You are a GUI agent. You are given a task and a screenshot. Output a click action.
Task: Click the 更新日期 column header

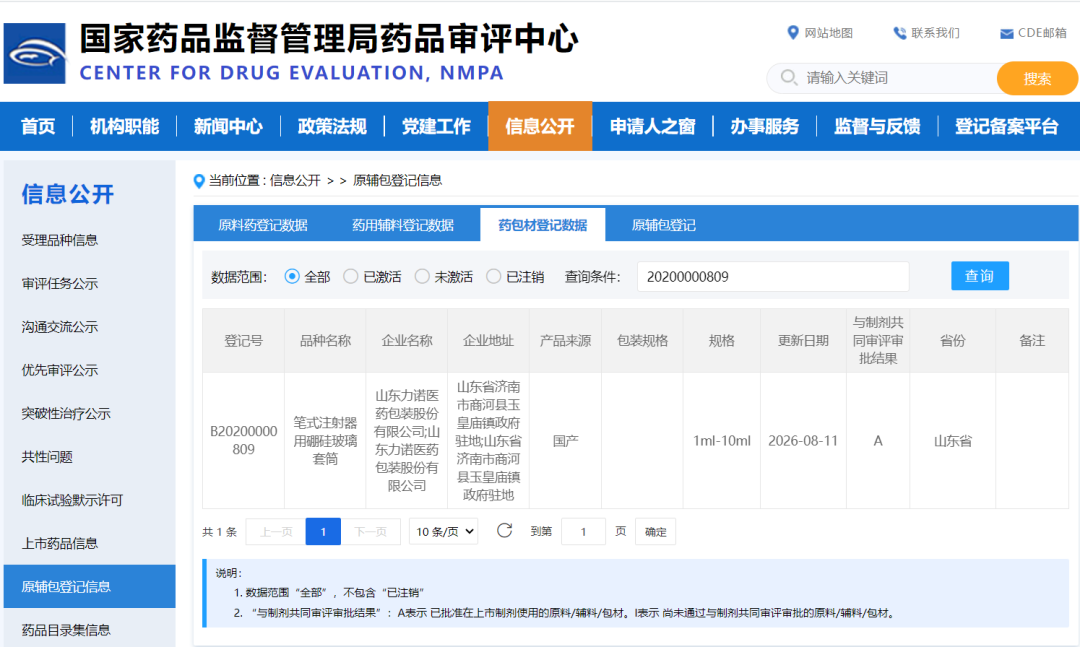pyautogui.click(x=803, y=340)
